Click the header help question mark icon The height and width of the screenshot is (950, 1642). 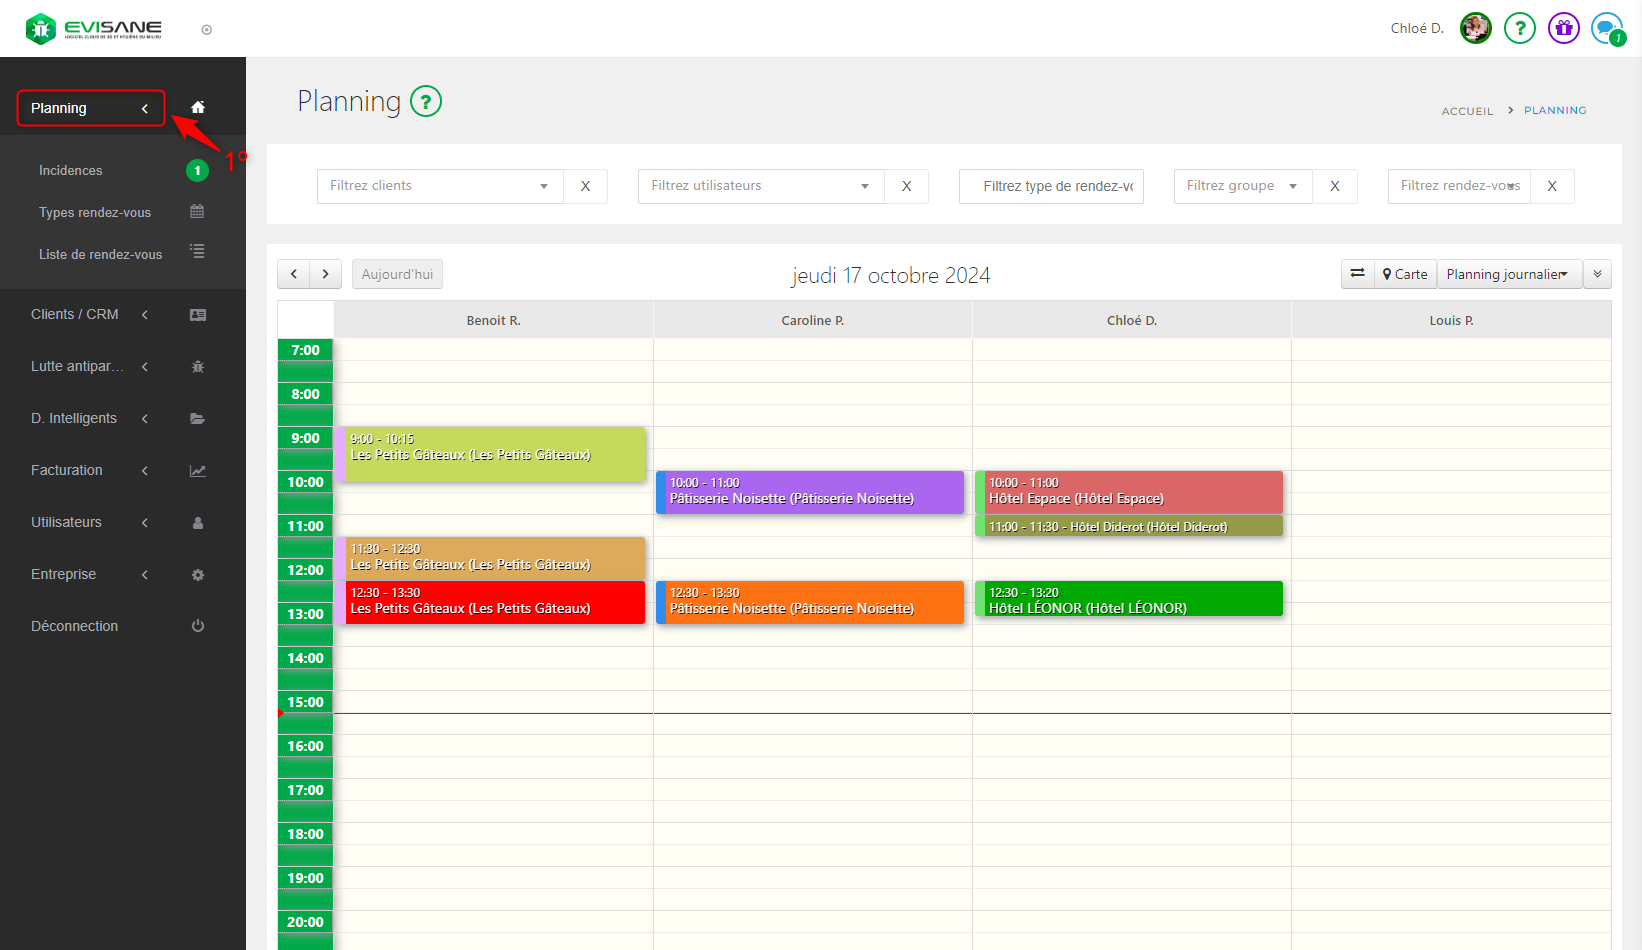[1519, 28]
